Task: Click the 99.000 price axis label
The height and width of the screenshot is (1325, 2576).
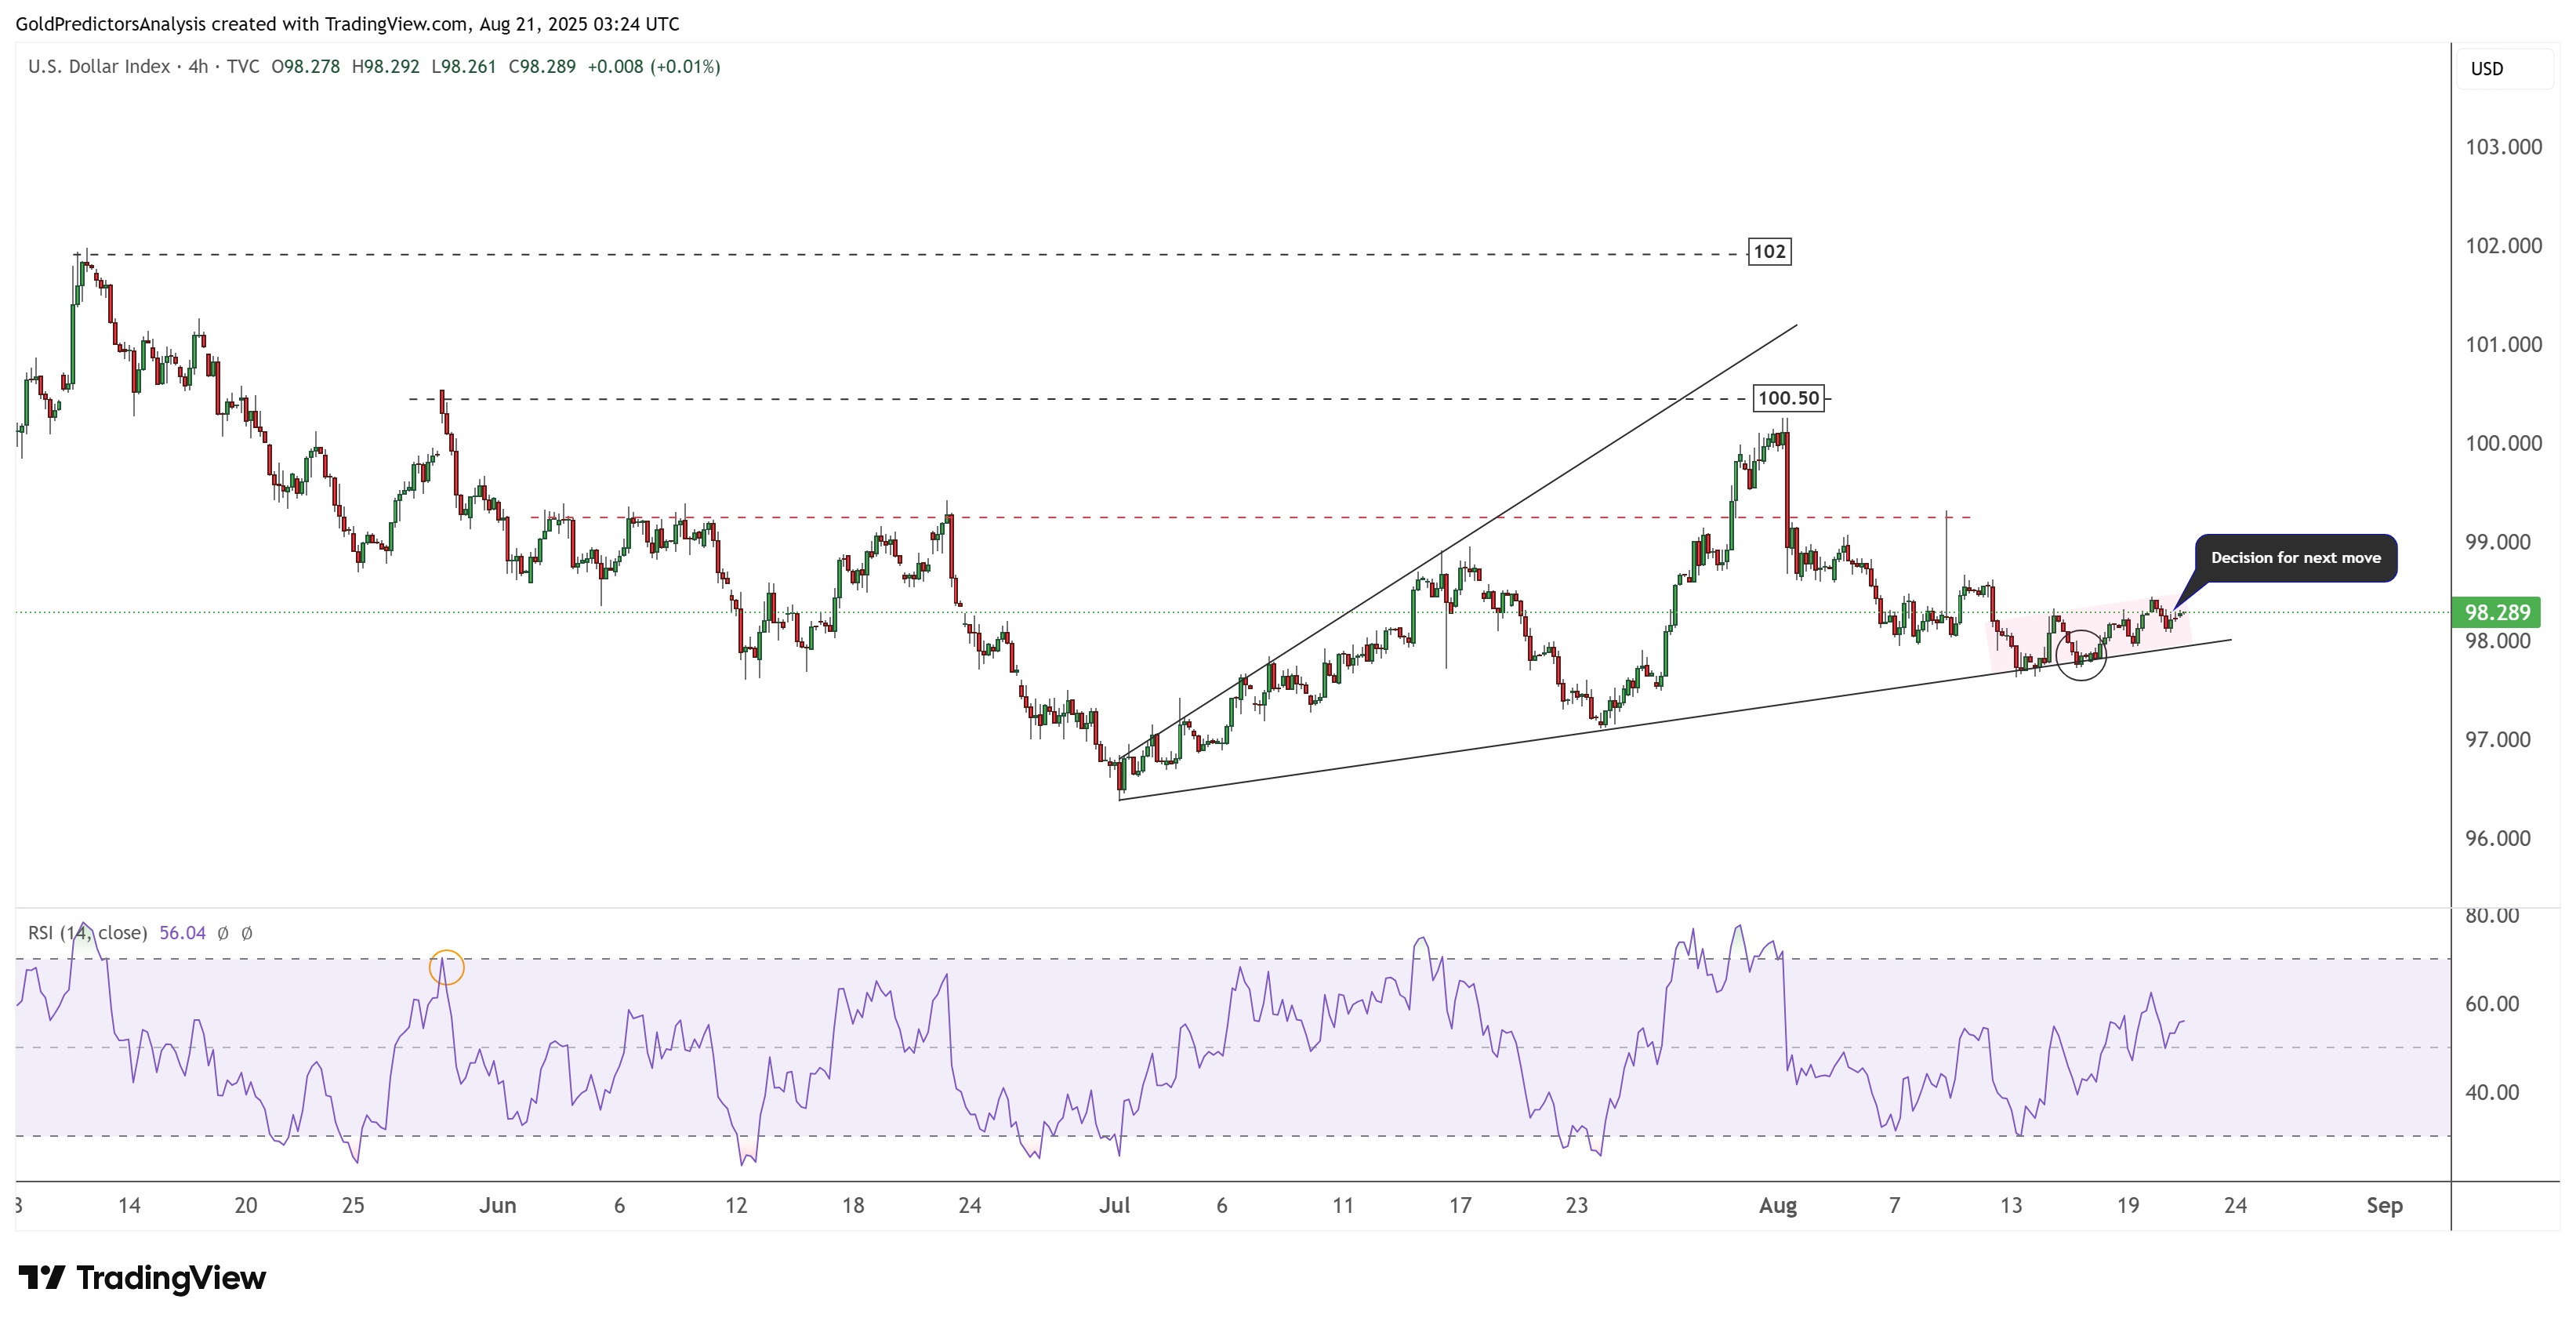Action: 2497,542
